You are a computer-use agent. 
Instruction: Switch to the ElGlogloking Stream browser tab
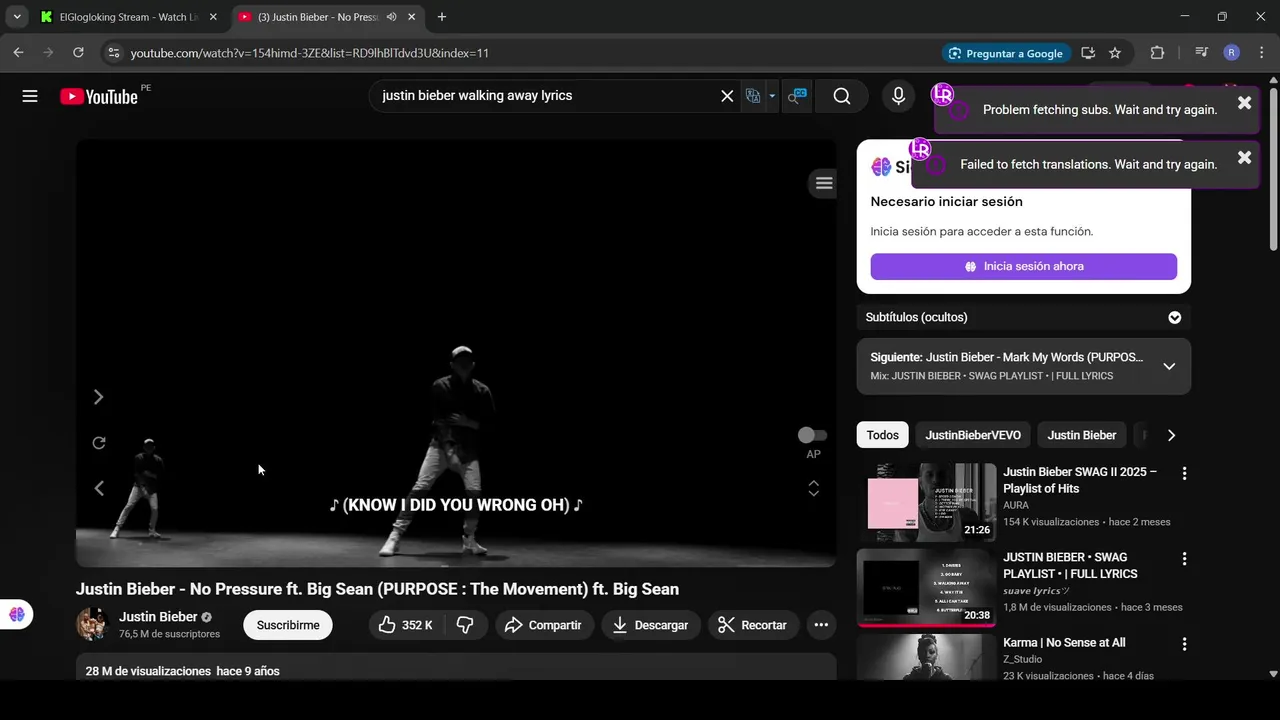click(x=126, y=17)
